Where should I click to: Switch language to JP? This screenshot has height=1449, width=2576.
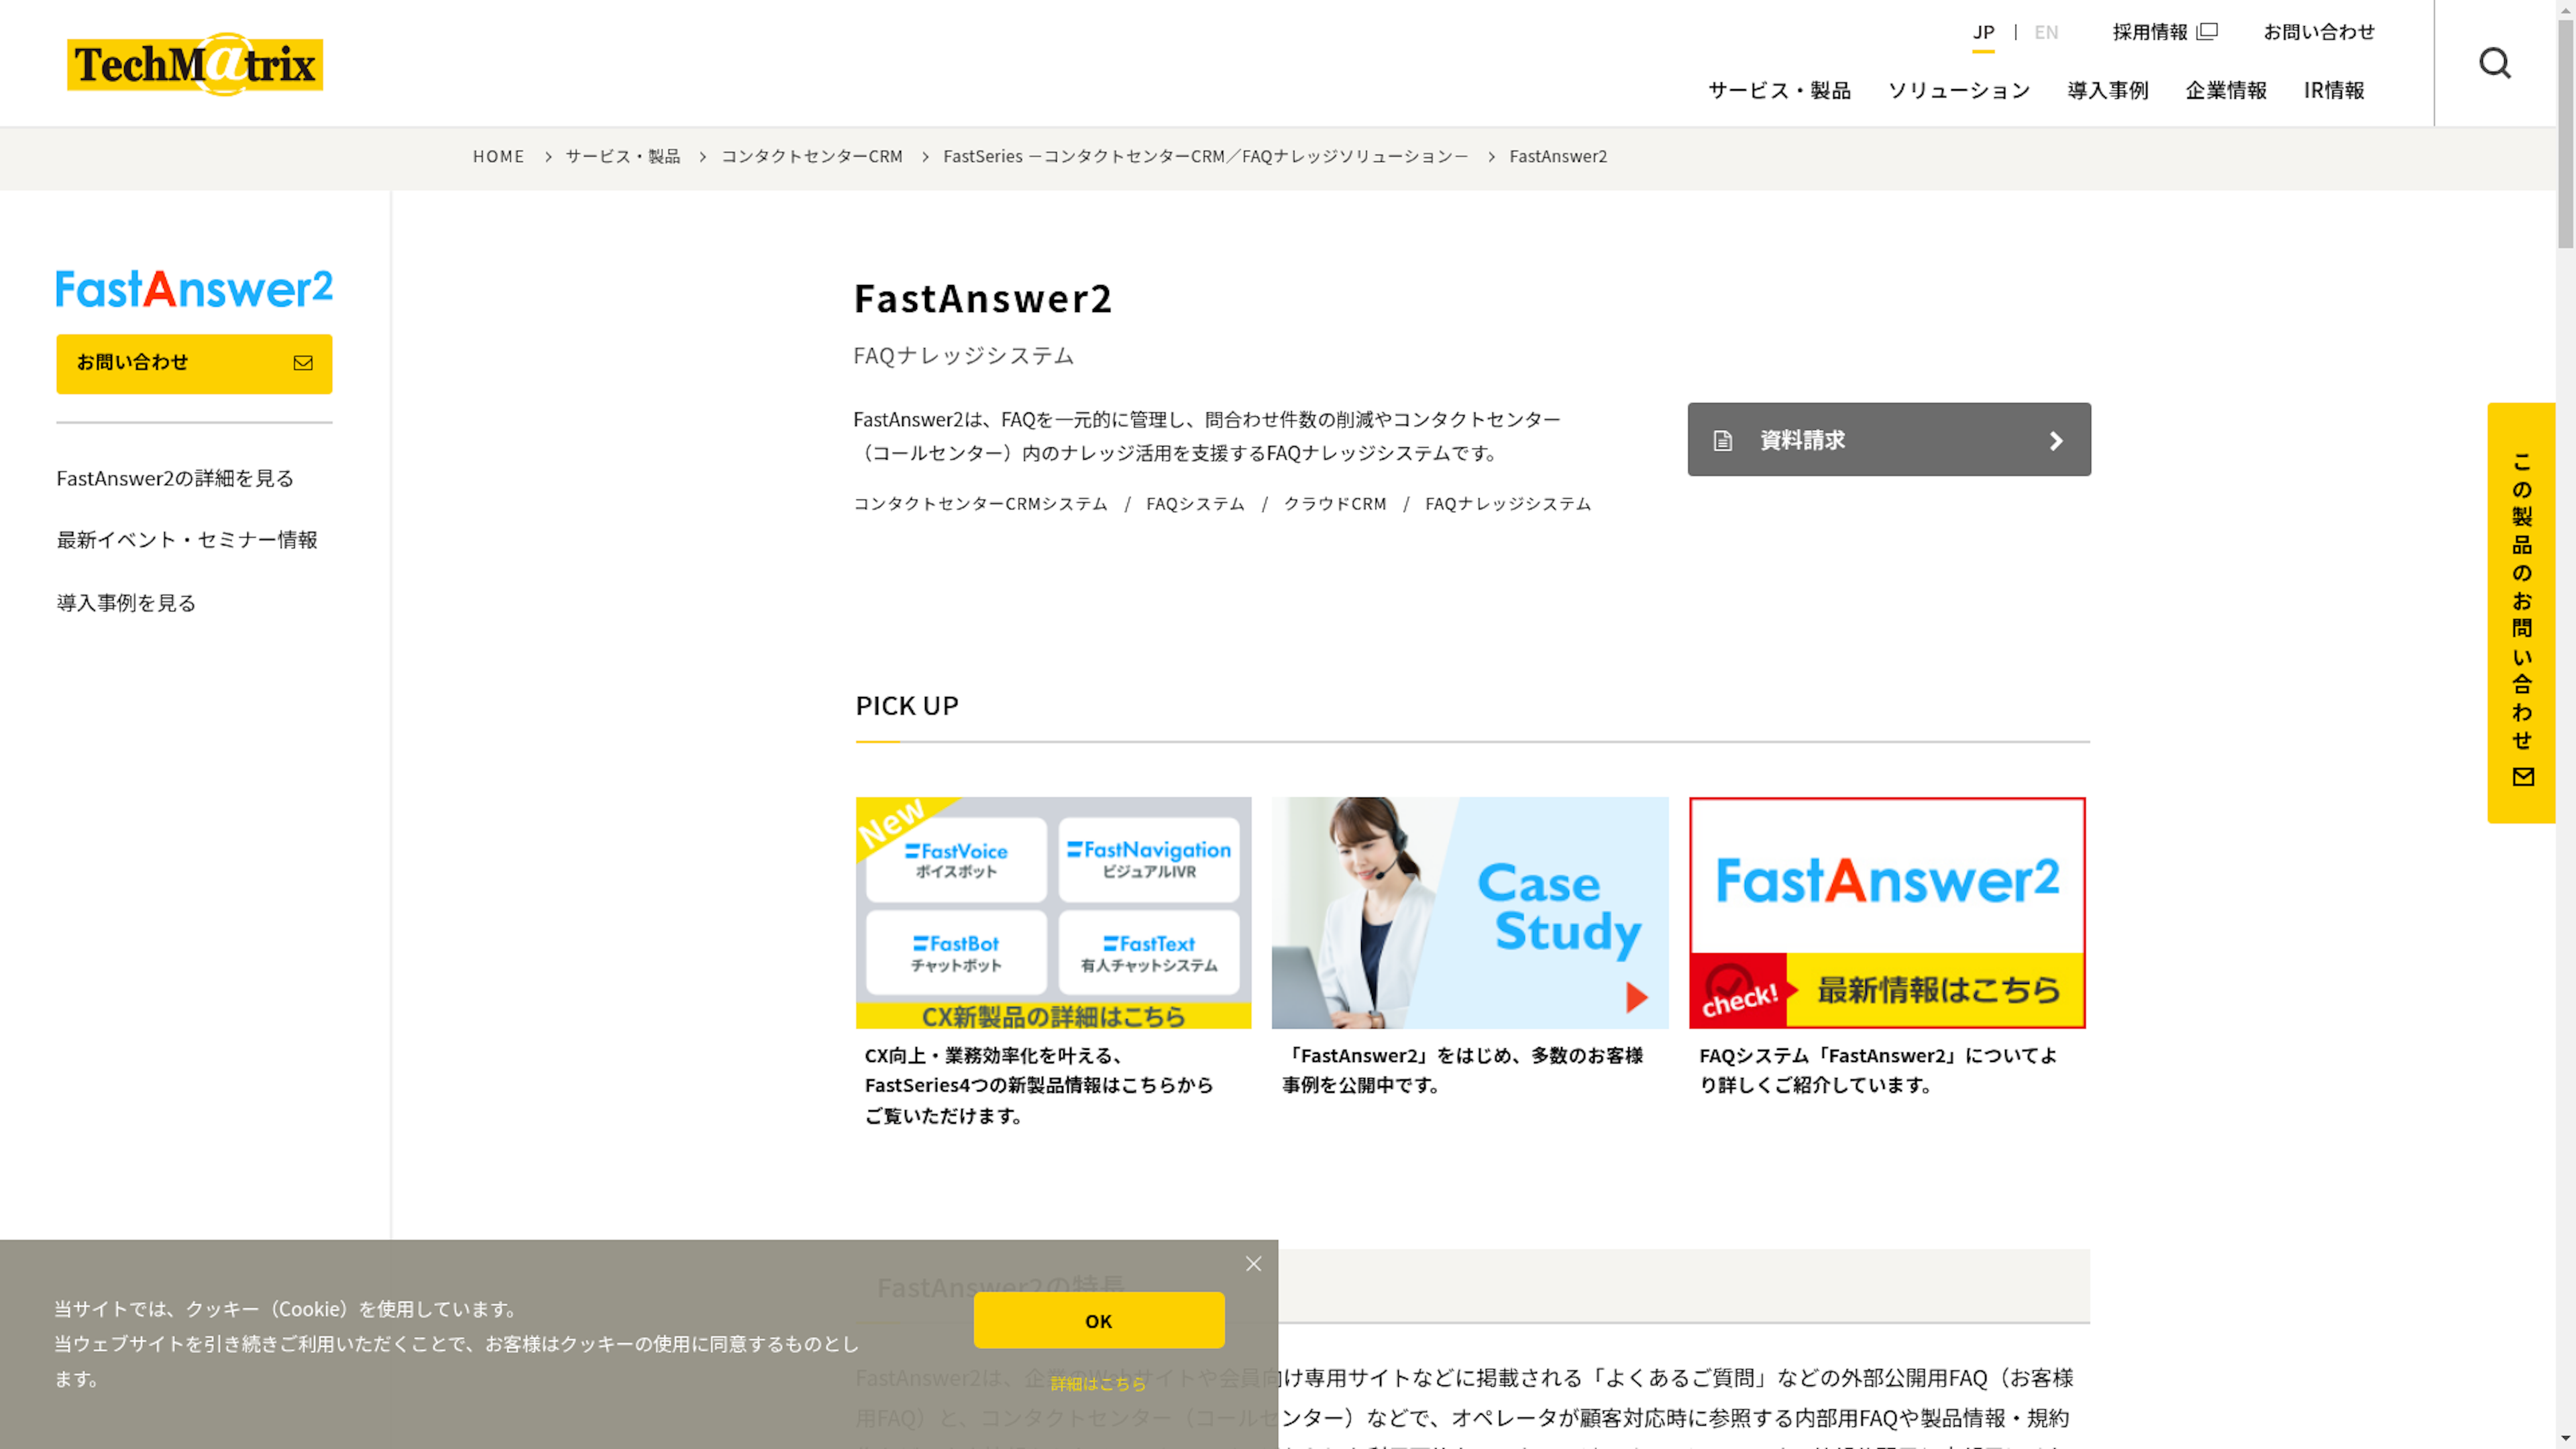pyautogui.click(x=1983, y=32)
